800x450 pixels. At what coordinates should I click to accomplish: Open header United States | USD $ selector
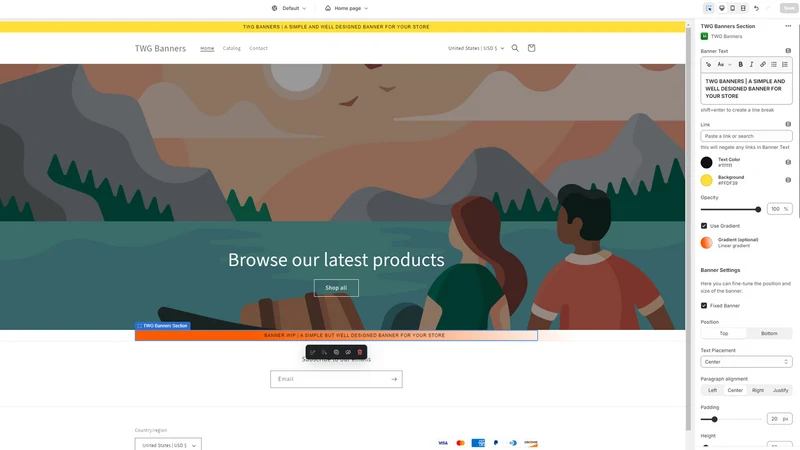[x=476, y=48]
